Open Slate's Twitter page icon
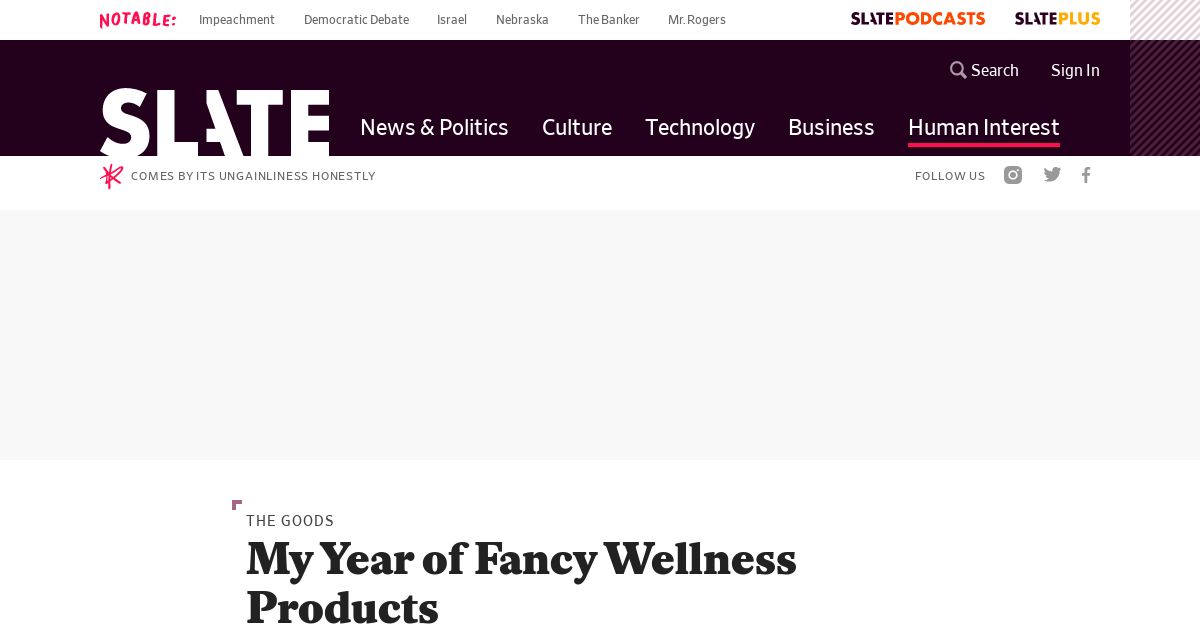The width and height of the screenshot is (1200, 630). [x=1052, y=175]
